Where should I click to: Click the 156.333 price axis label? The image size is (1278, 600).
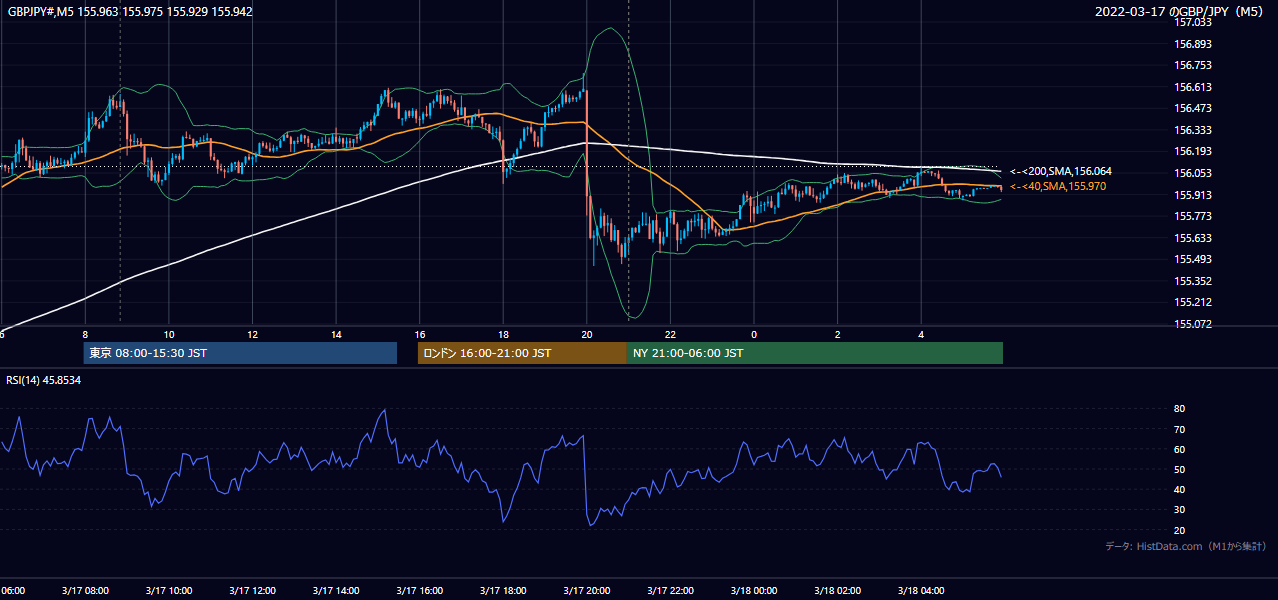tap(1193, 130)
